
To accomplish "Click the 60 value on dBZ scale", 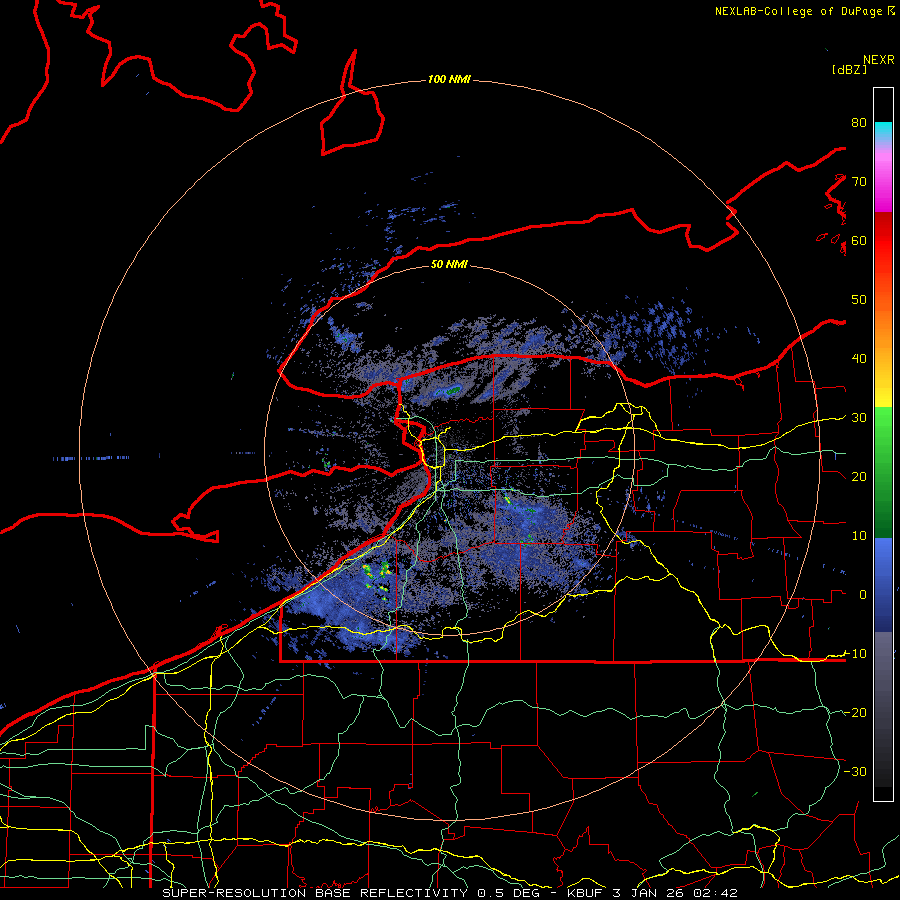I will pos(859,240).
